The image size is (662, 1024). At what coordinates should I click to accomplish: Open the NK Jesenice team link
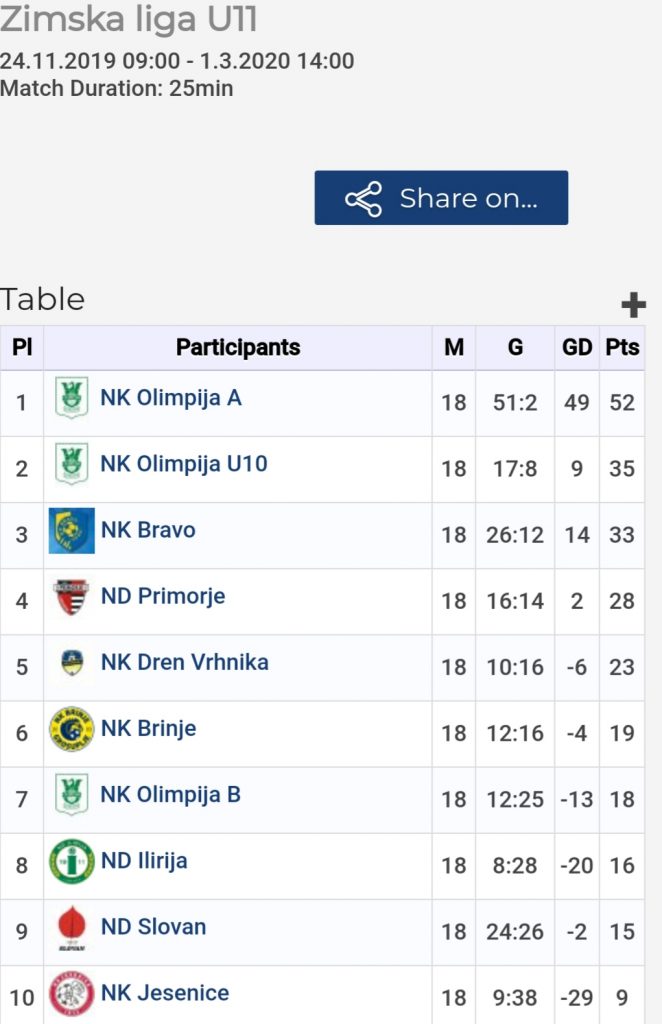coord(165,993)
